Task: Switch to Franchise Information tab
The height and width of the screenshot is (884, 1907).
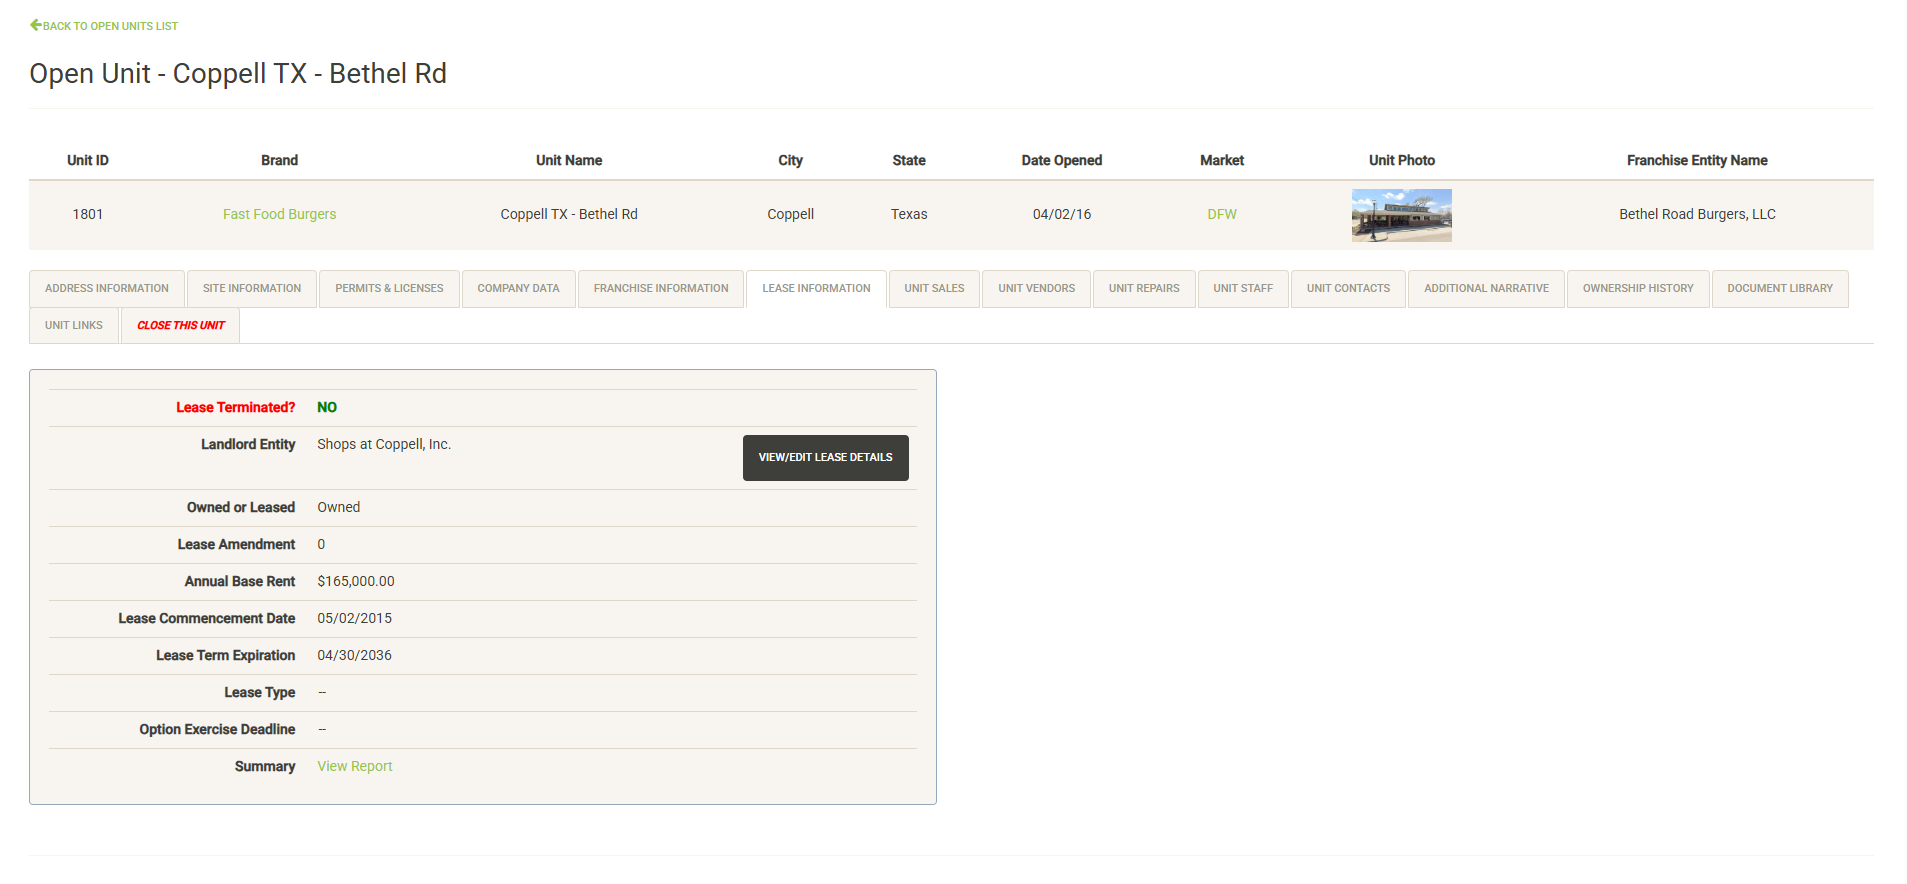Action: pyautogui.click(x=661, y=288)
